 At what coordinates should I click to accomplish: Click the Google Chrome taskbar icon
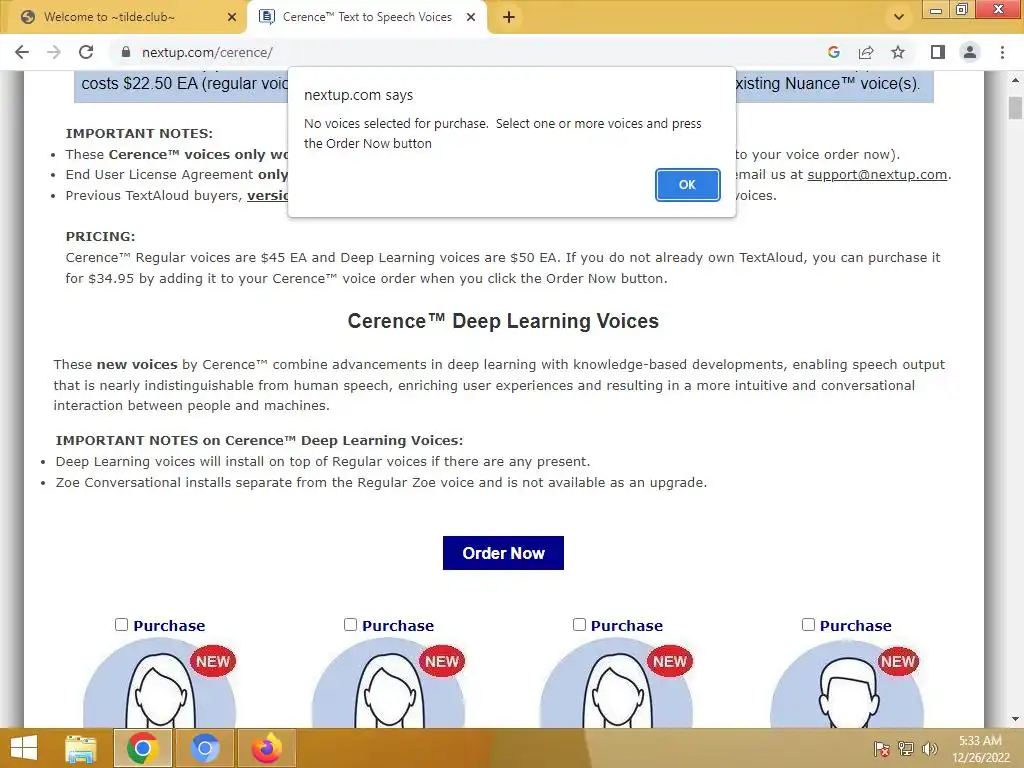[x=143, y=748]
